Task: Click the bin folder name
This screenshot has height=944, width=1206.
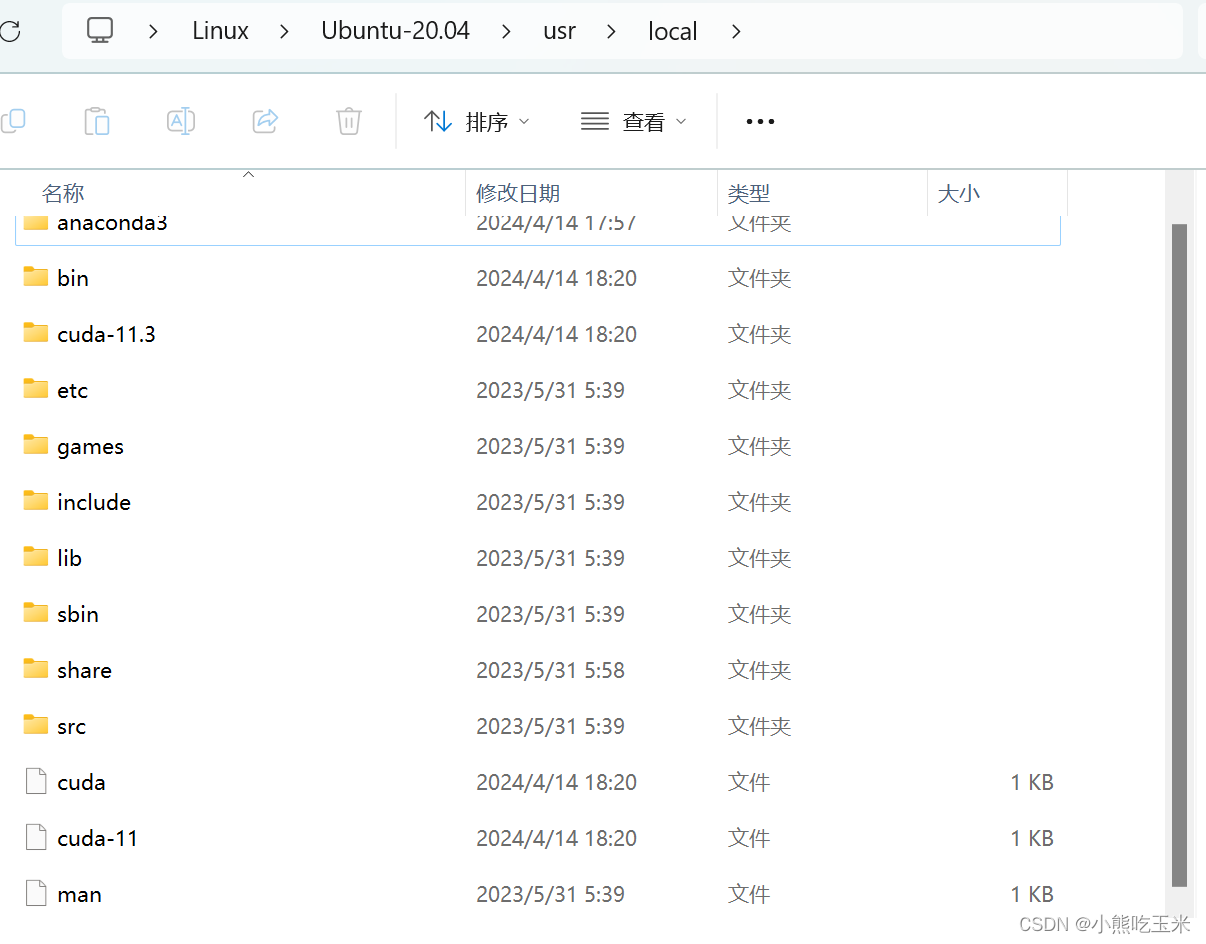Action: click(x=73, y=278)
